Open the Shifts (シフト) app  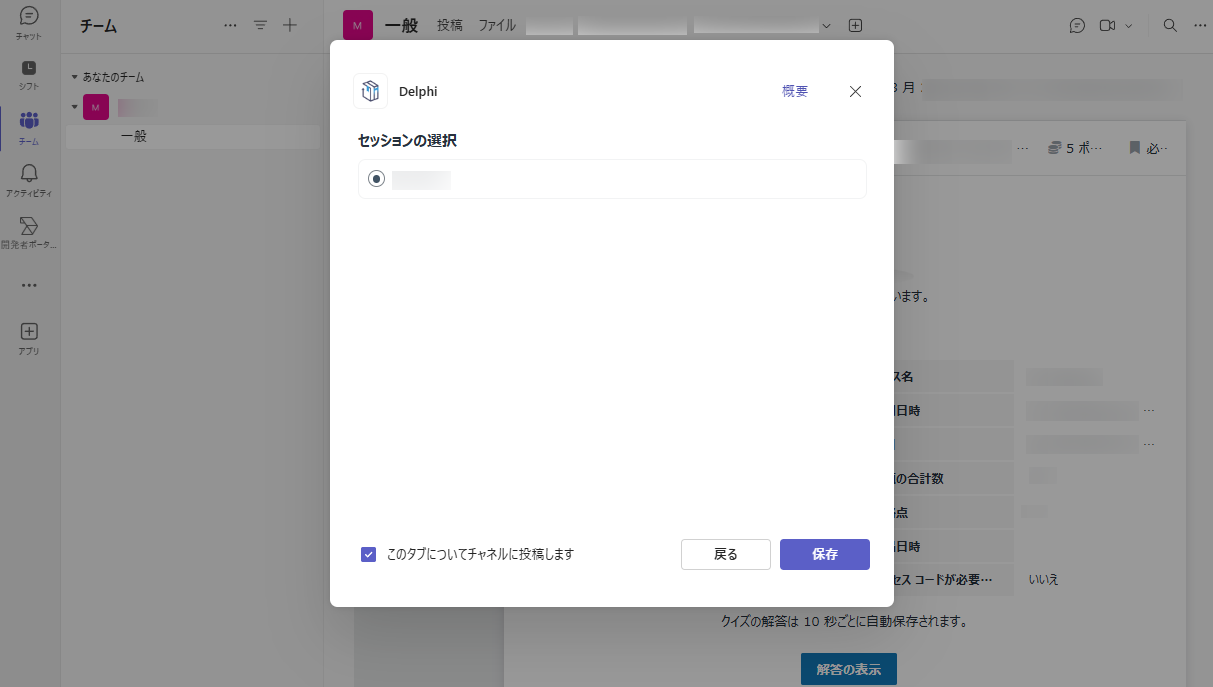click(x=29, y=74)
